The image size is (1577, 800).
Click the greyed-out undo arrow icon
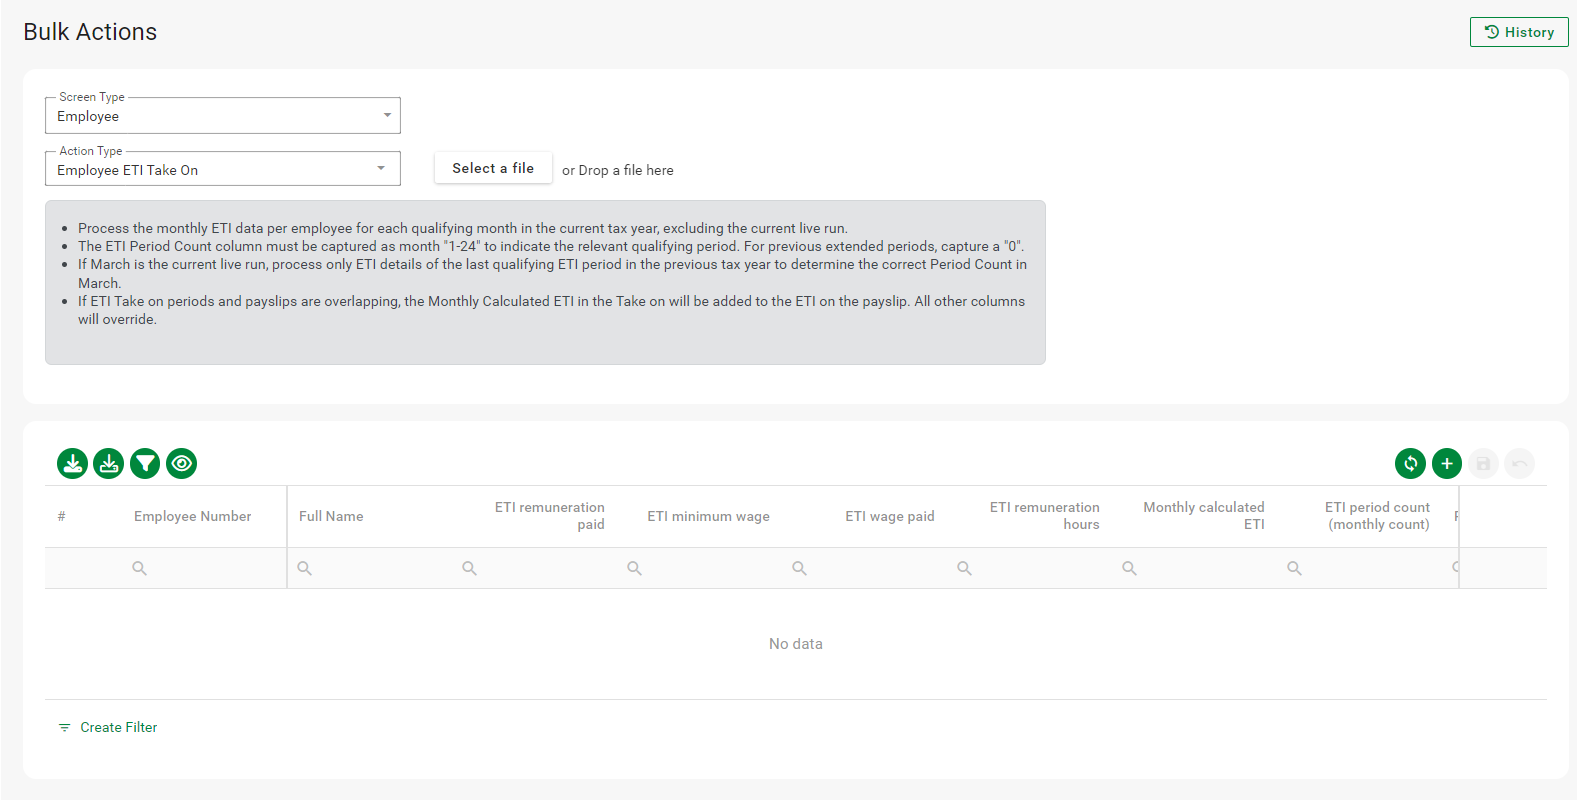[x=1519, y=463]
